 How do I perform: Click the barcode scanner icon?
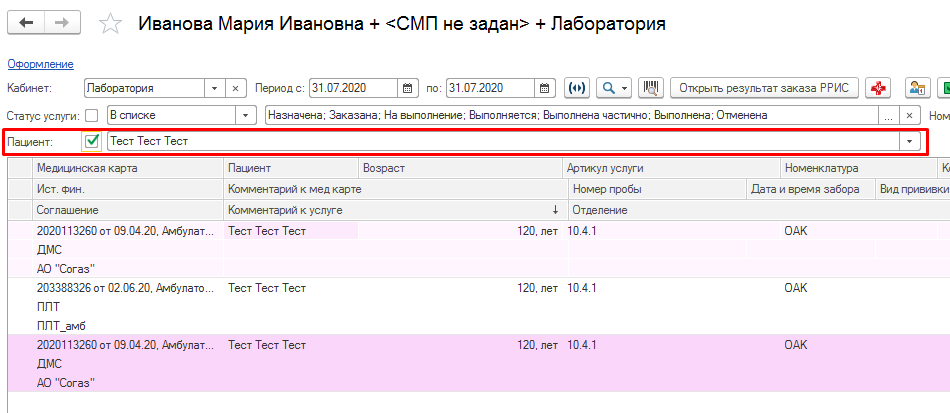pos(652,88)
